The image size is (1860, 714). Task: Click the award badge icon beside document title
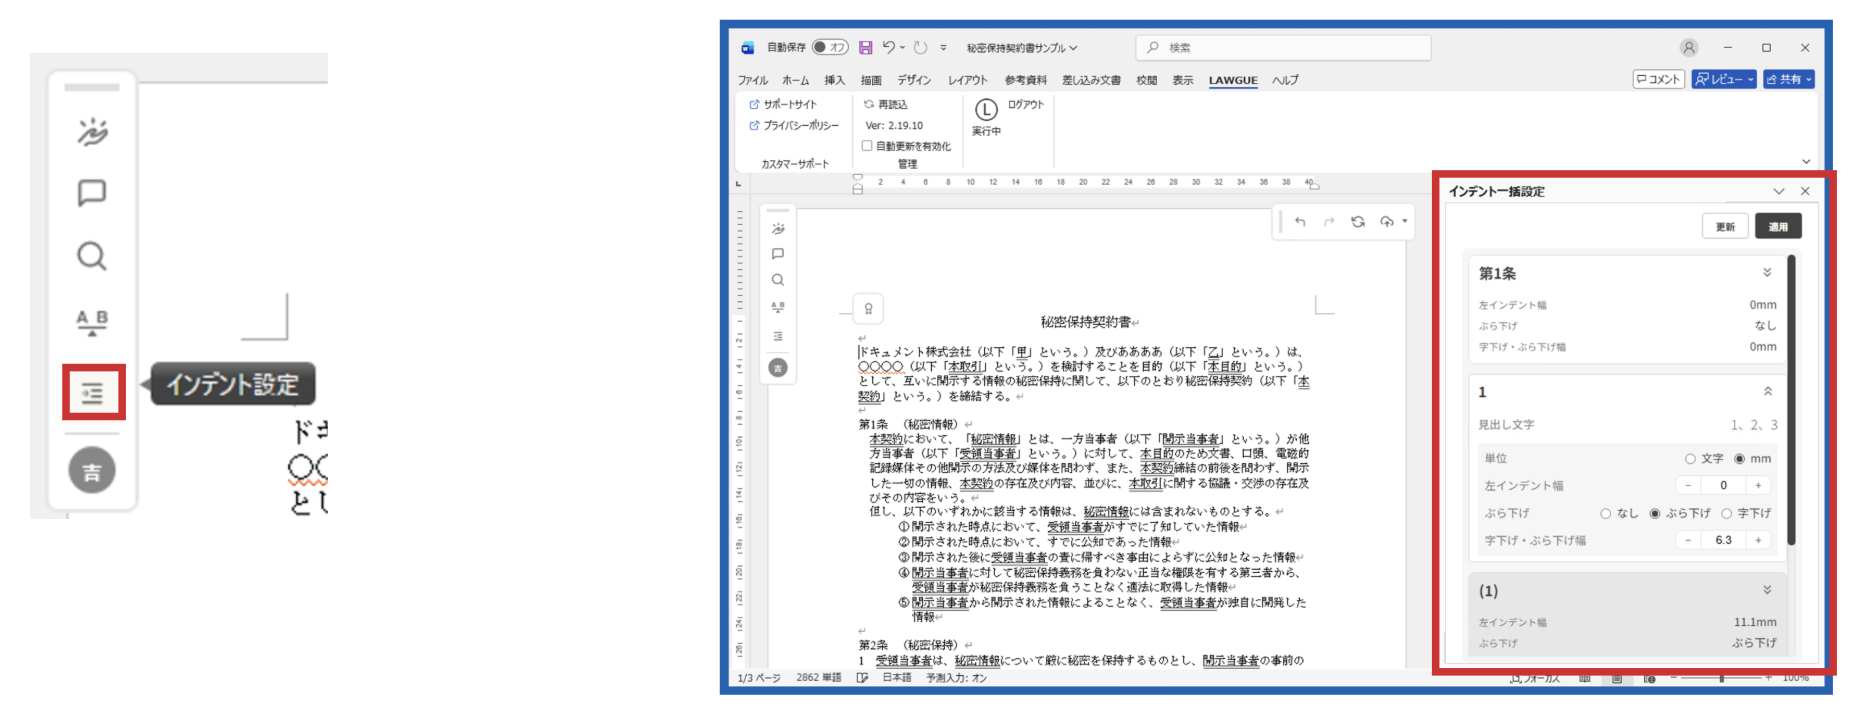[x=868, y=309]
